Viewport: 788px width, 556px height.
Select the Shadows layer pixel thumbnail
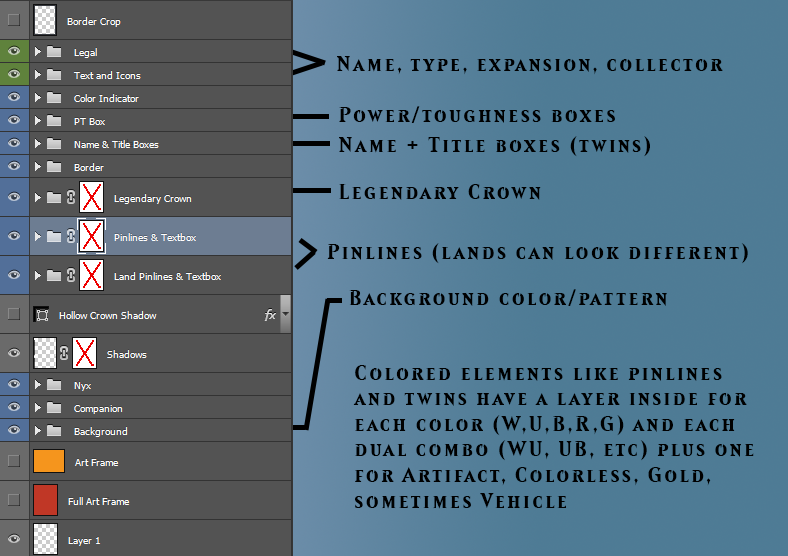coord(45,353)
